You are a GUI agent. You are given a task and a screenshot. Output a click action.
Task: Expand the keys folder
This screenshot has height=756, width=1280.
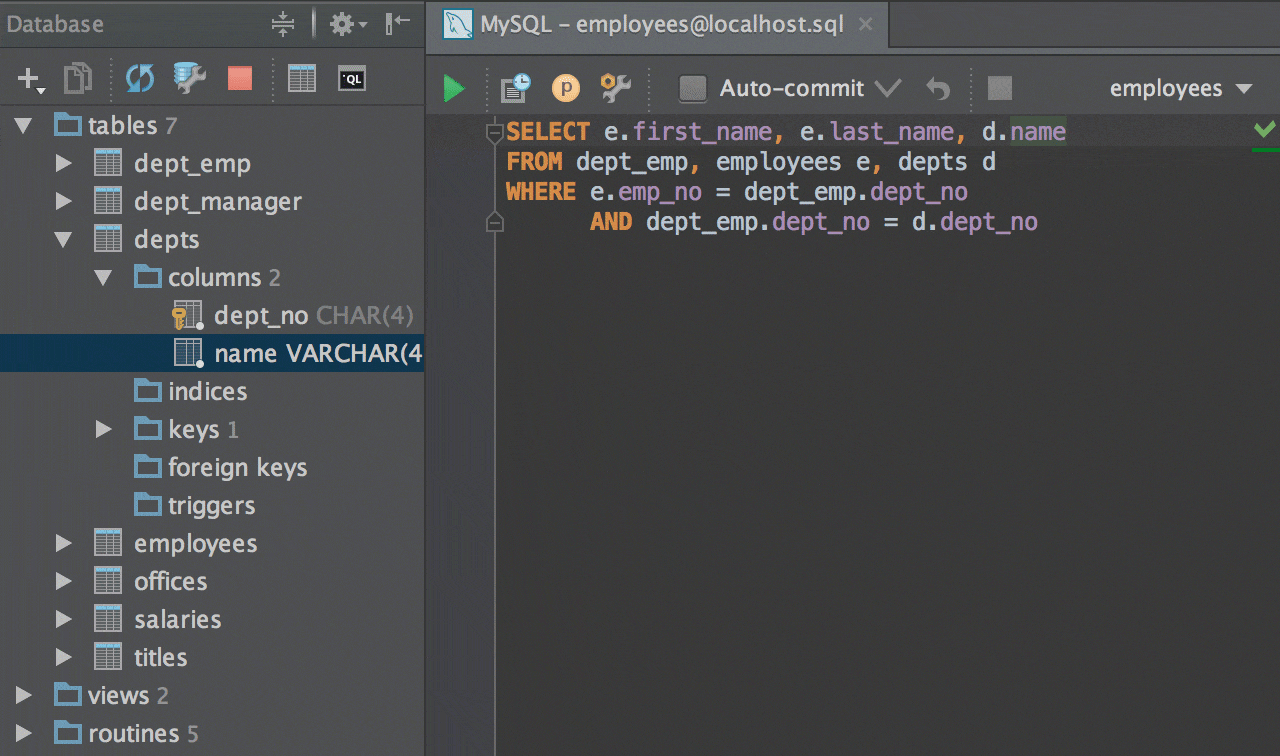(102, 430)
